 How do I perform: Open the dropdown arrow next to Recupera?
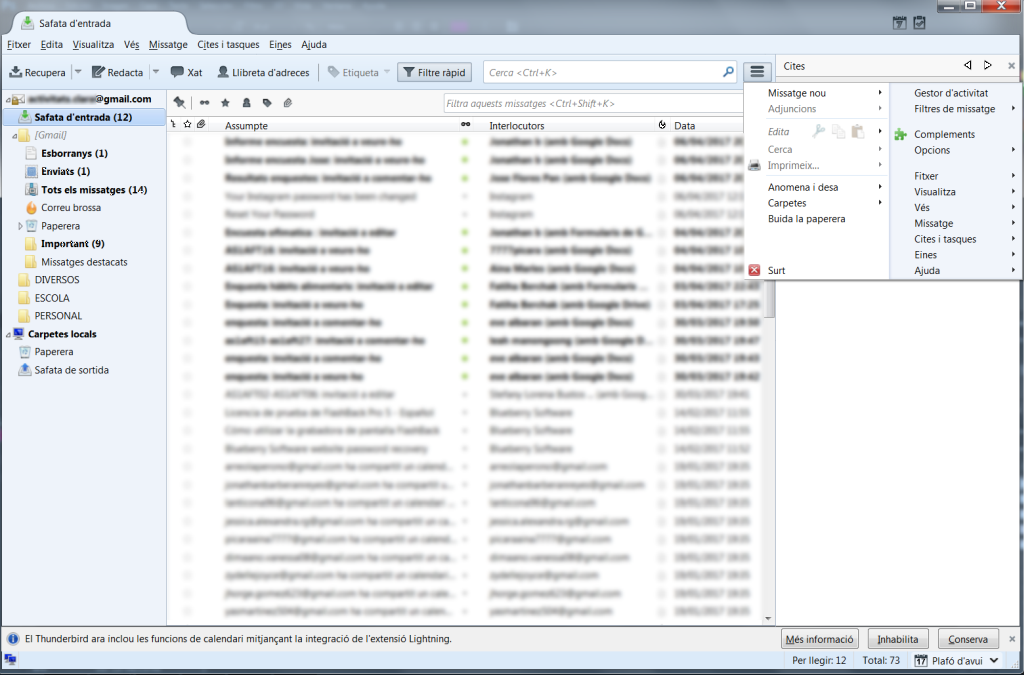(77, 72)
